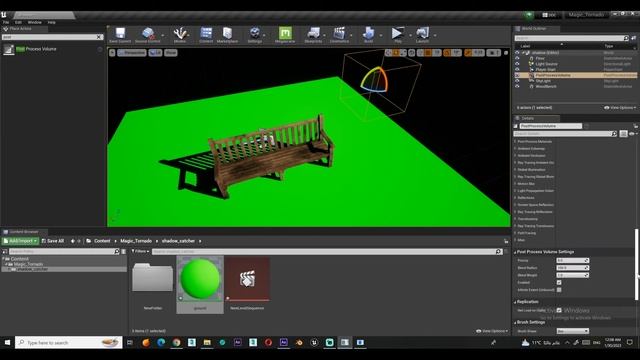Toggle the Enabled checkbox

[559, 282]
